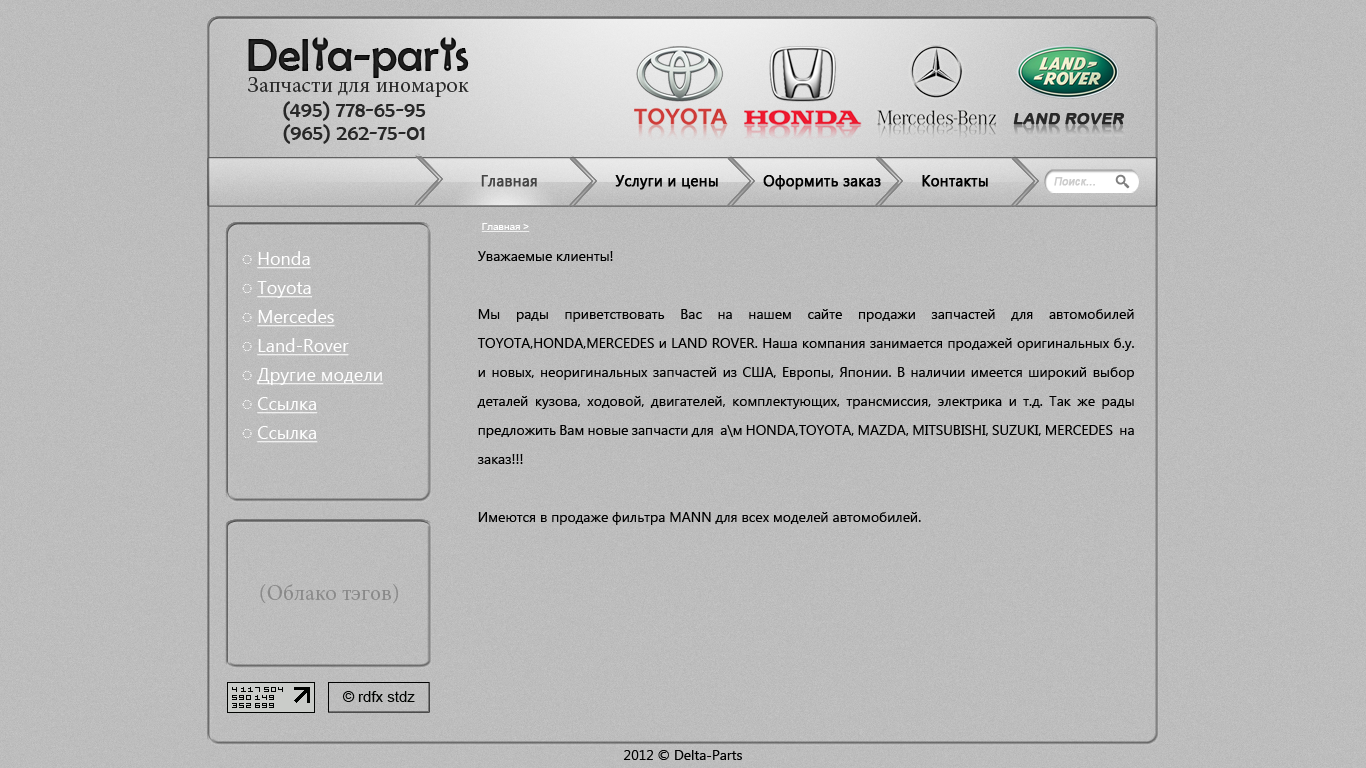Open the Mercedes sidebar link
The height and width of the screenshot is (768, 1366).
pos(295,317)
